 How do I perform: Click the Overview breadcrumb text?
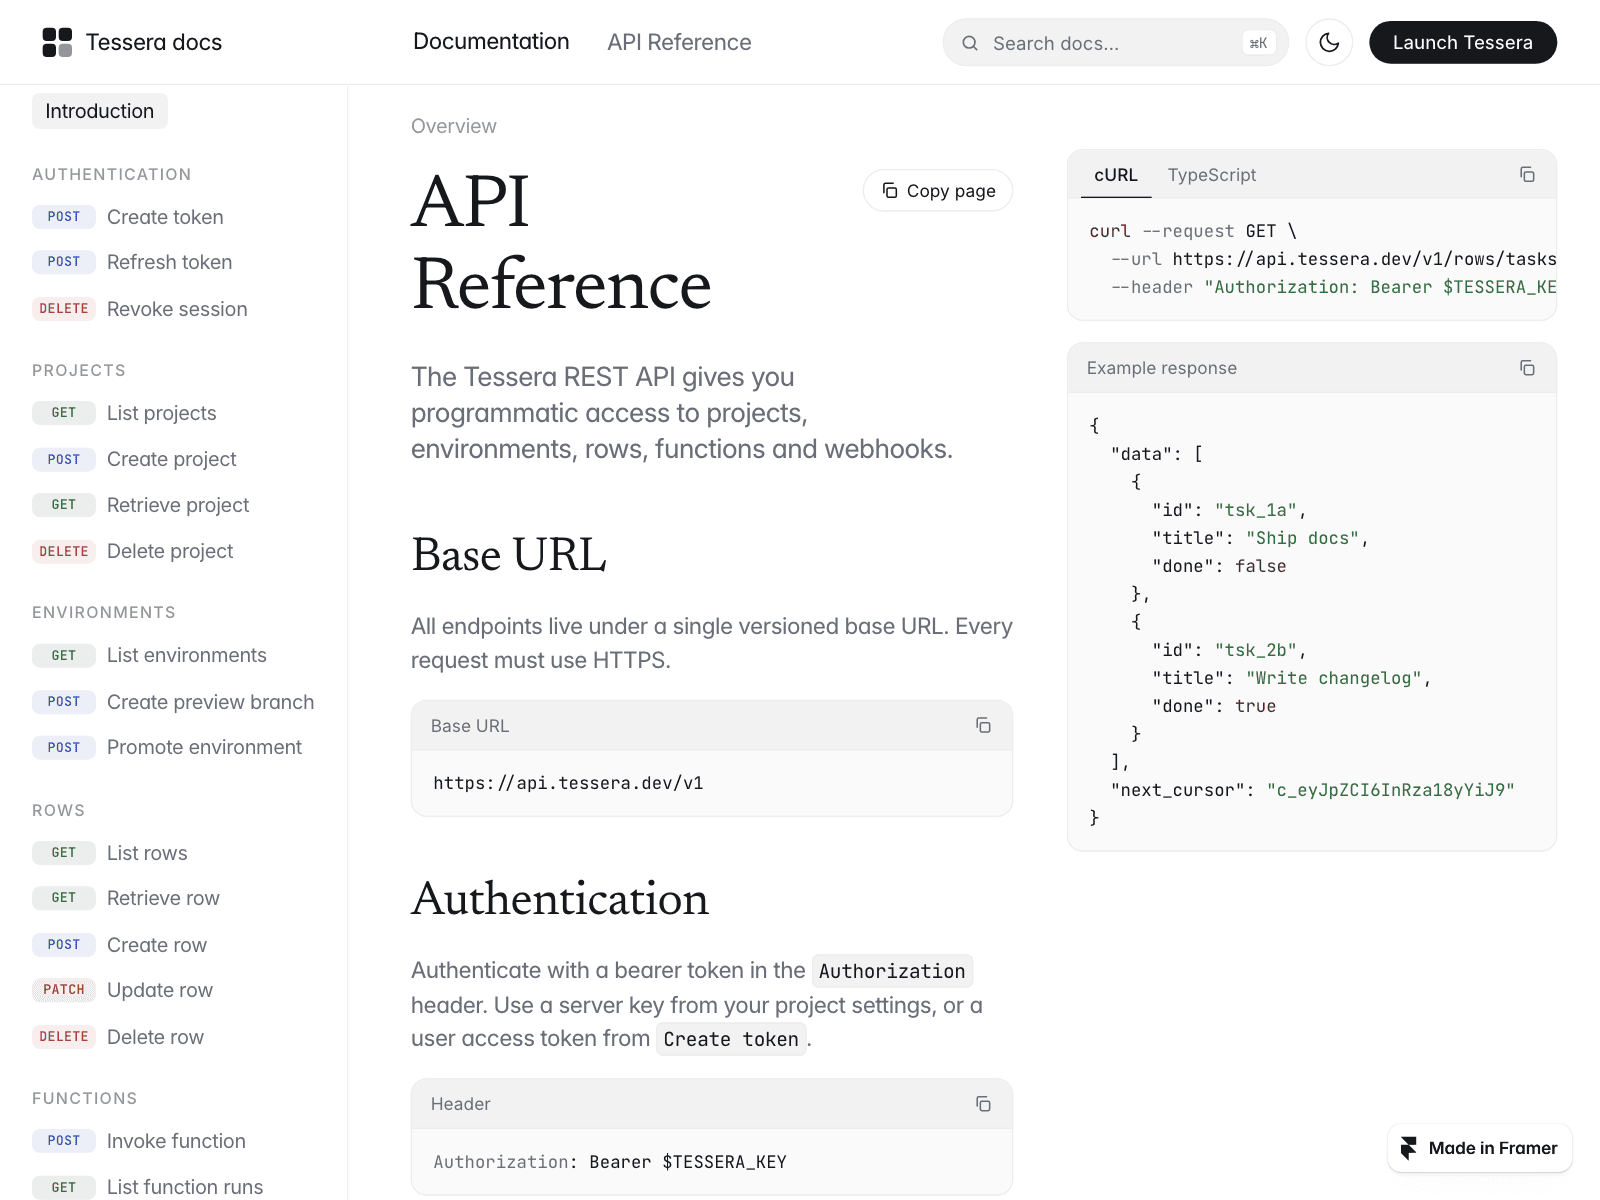click(454, 126)
